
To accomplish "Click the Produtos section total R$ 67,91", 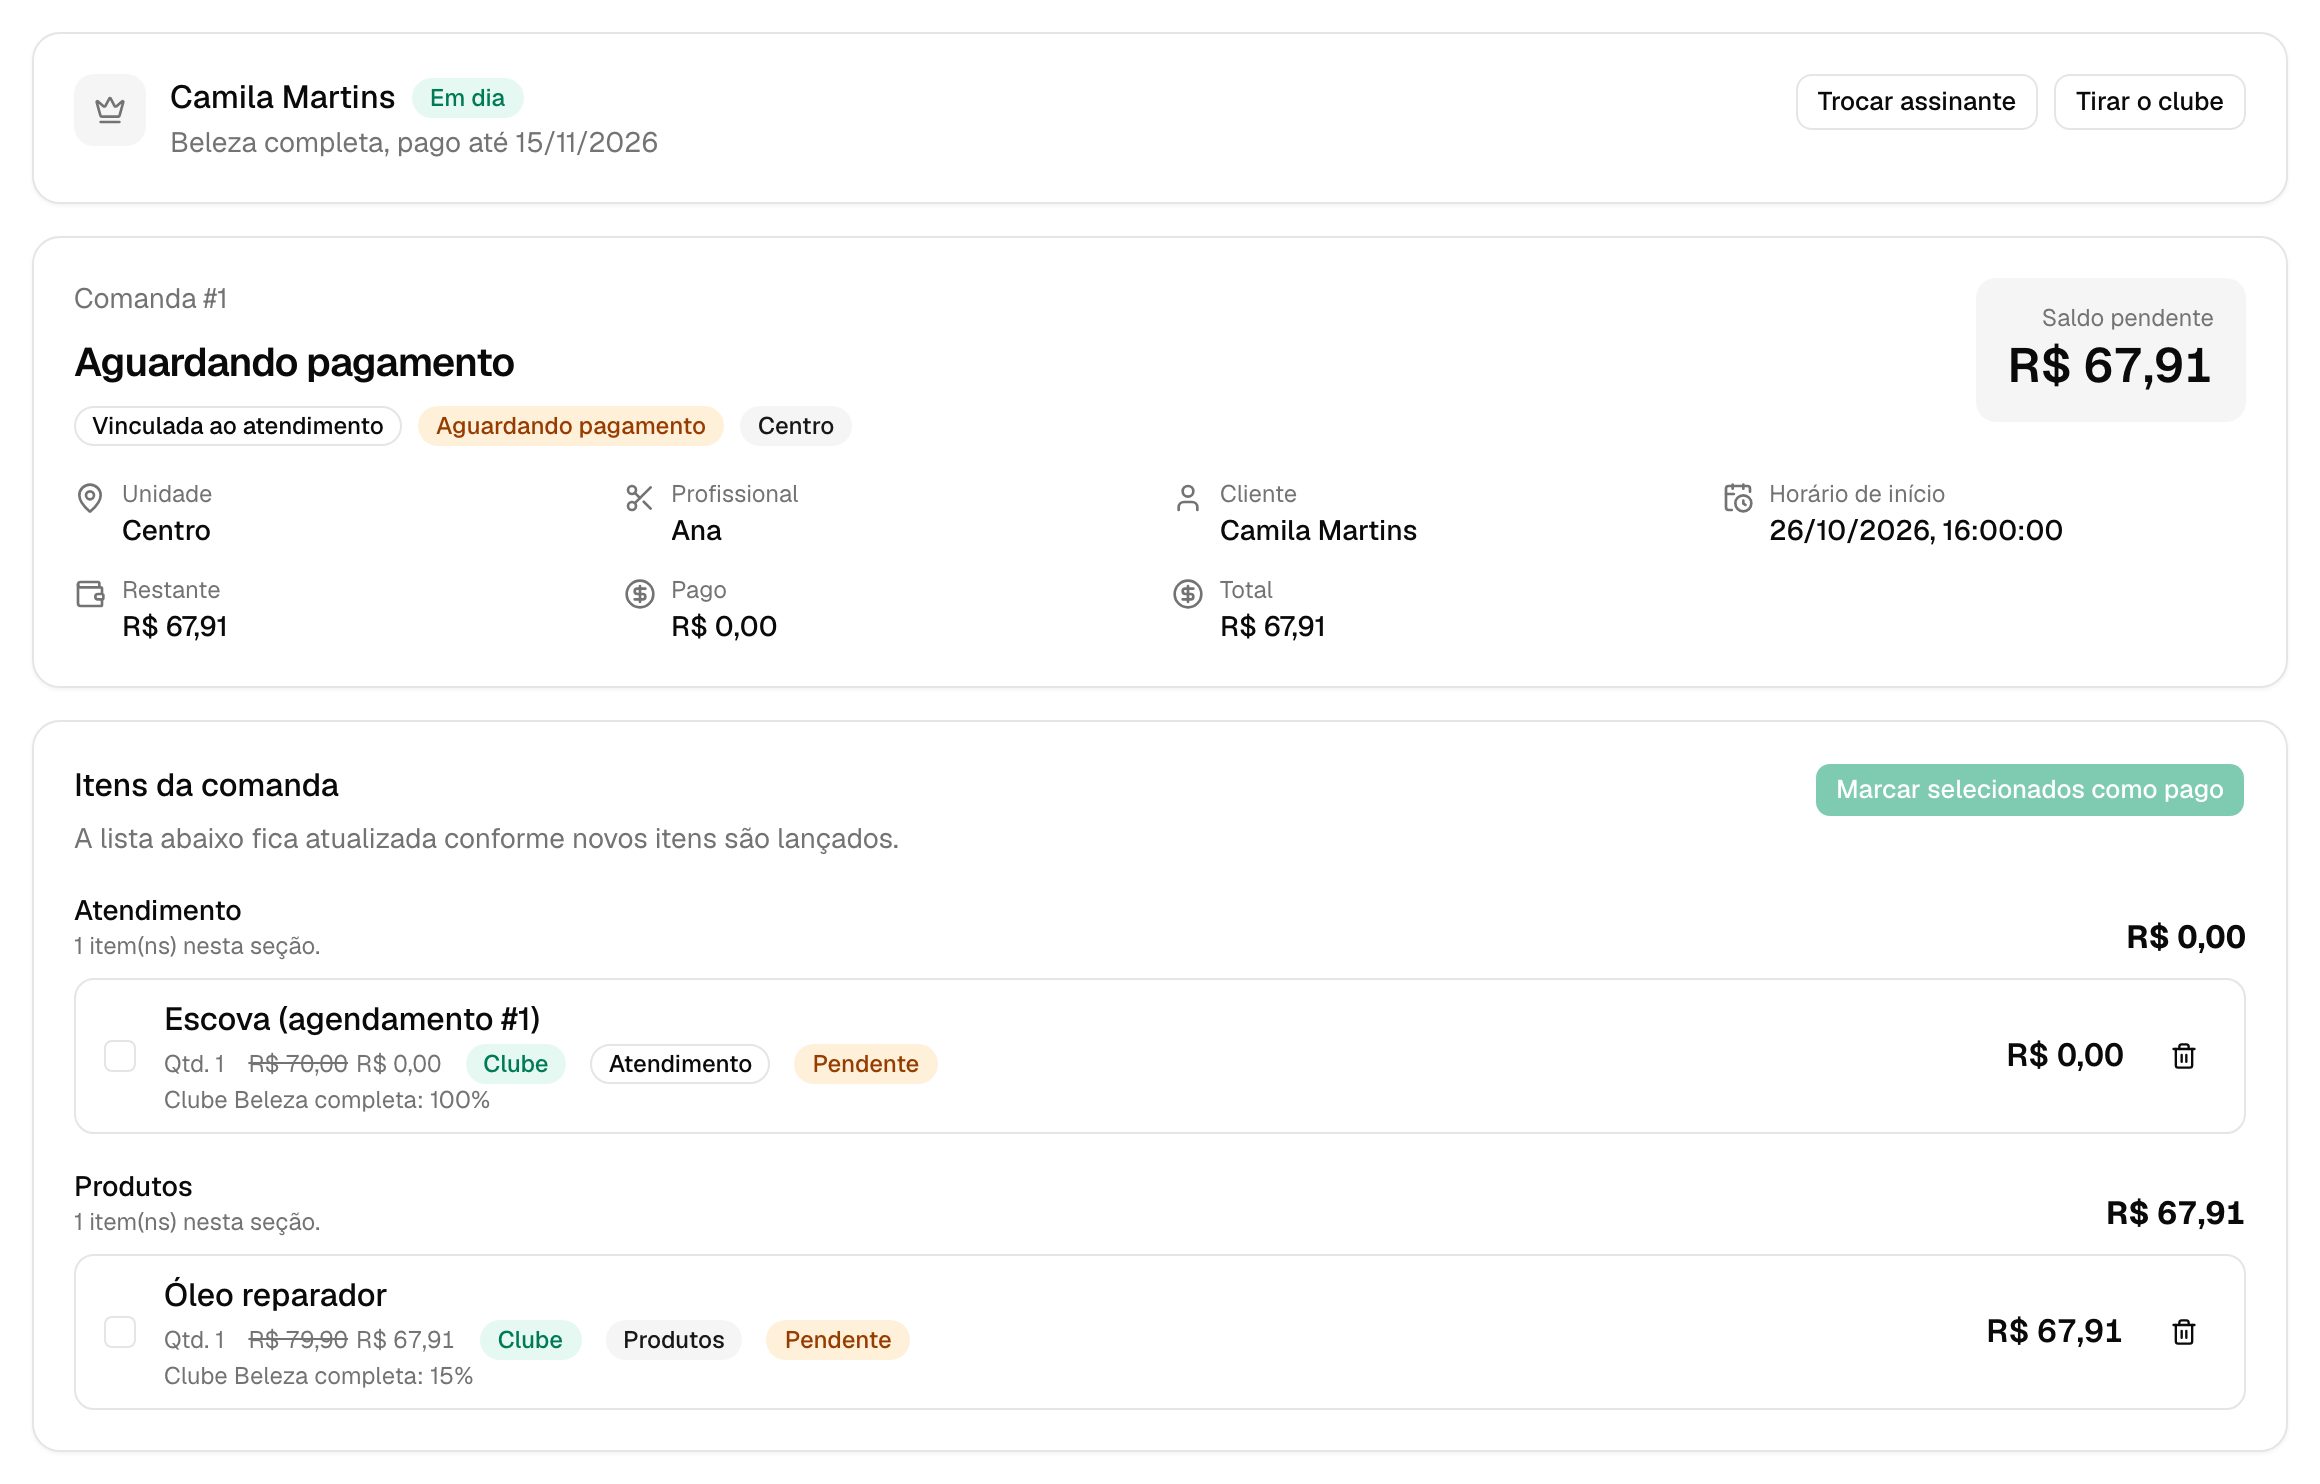I will click(x=2175, y=1213).
